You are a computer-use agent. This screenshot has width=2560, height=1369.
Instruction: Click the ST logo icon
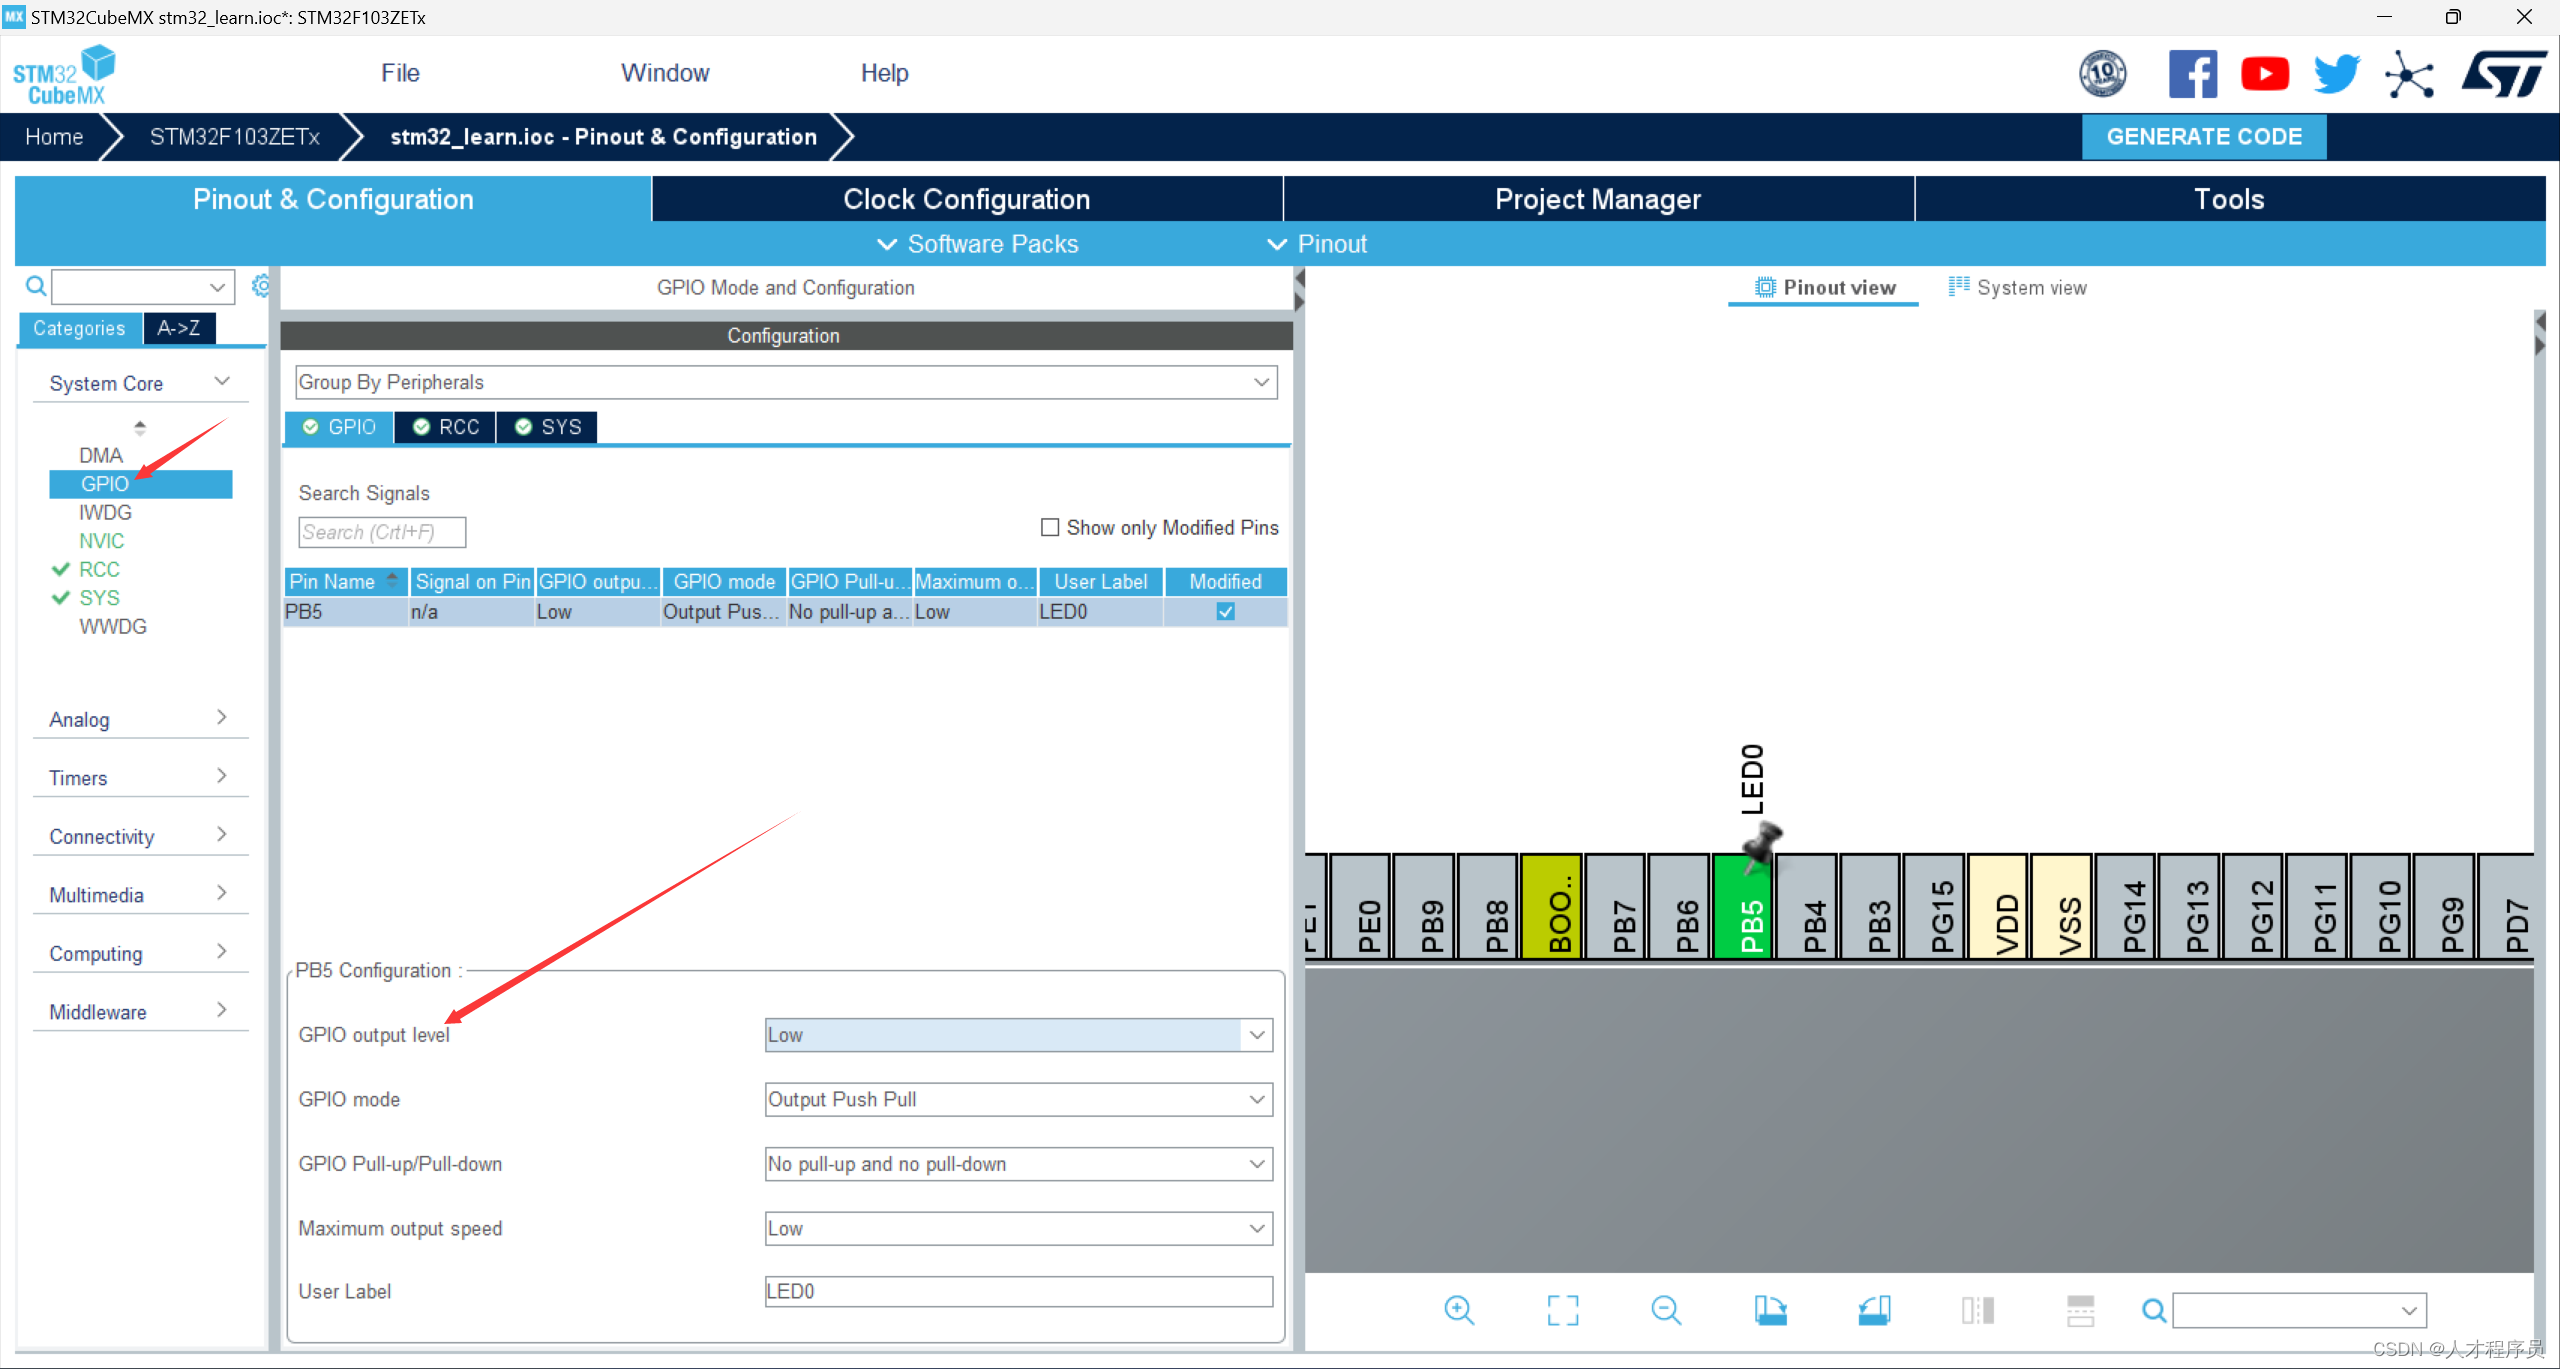[2504, 74]
